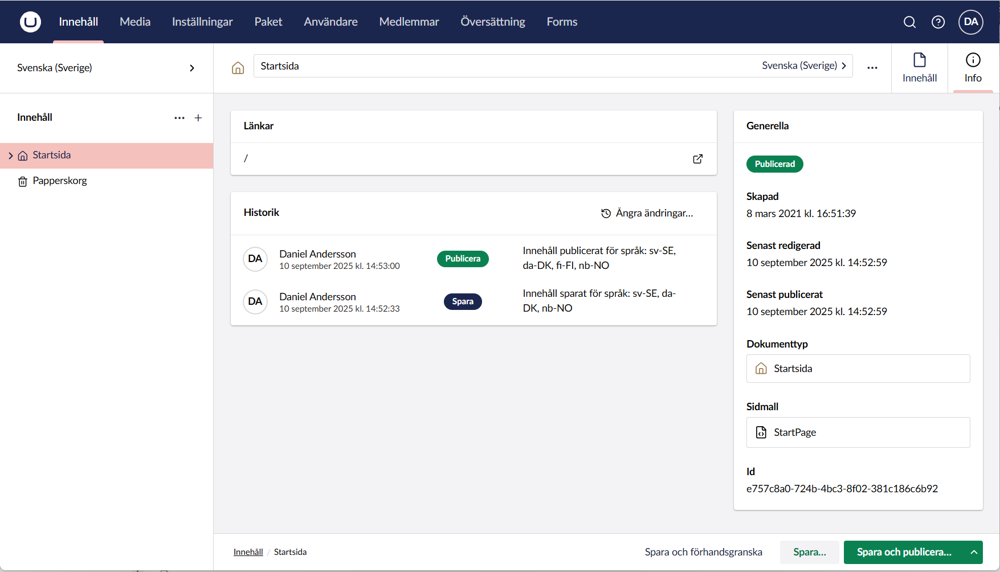This screenshot has height=572, width=1000.
Task: Open the search magnifier icon
Action: [x=909, y=22]
